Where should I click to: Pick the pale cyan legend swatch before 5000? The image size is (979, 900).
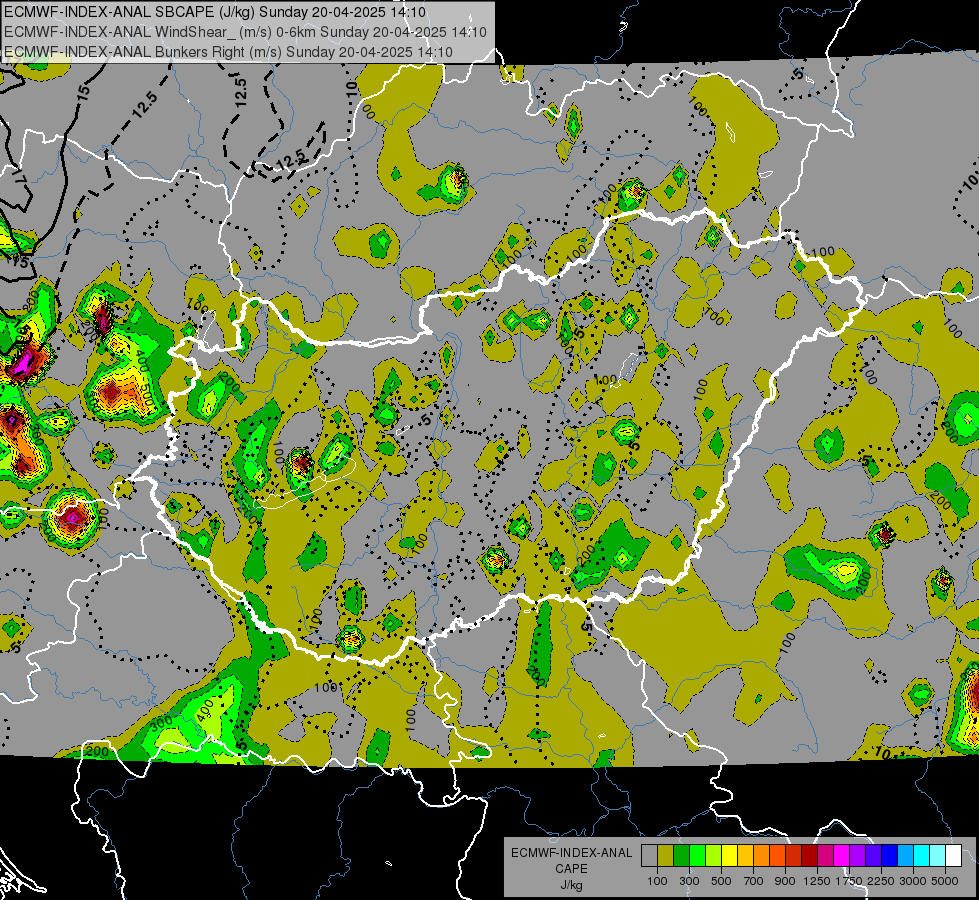[x=938, y=855]
